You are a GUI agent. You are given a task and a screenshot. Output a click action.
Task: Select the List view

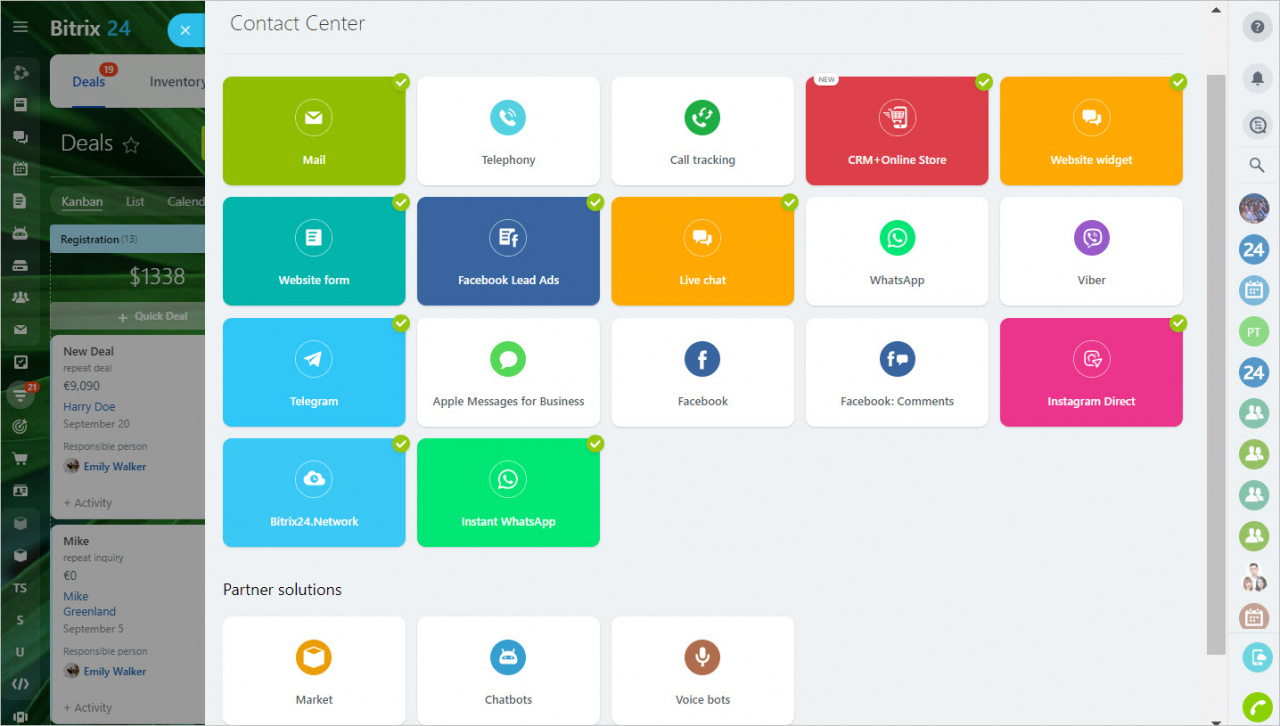pyautogui.click(x=135, y=201)
